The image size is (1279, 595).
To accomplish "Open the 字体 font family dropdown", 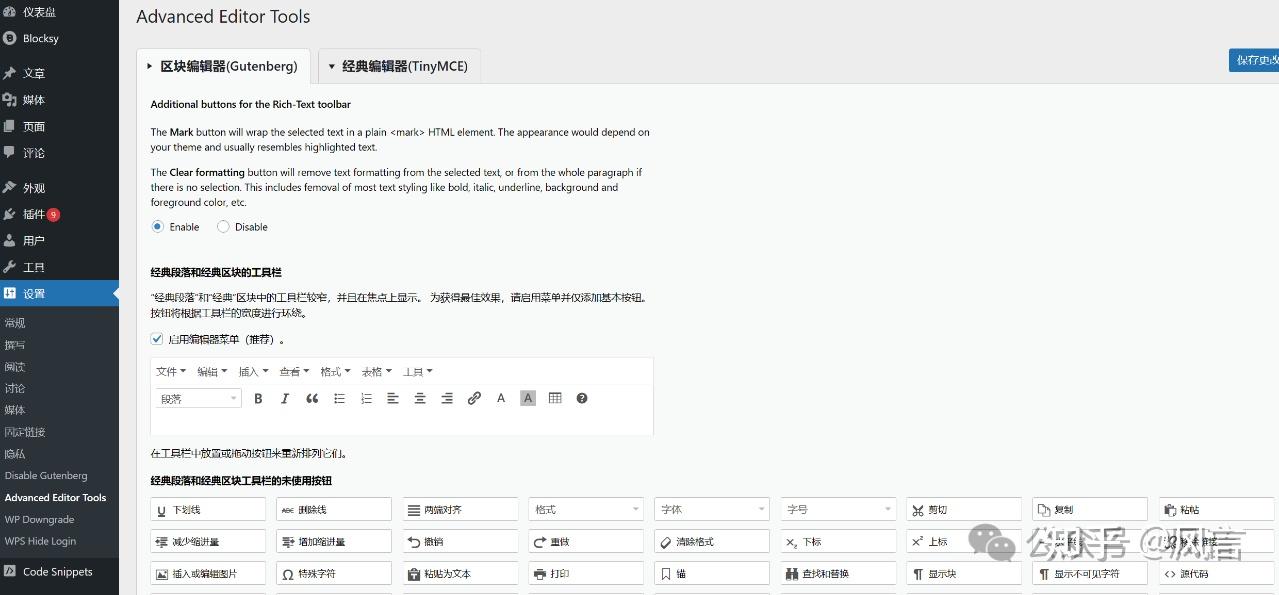I will [x=711, y=508].
